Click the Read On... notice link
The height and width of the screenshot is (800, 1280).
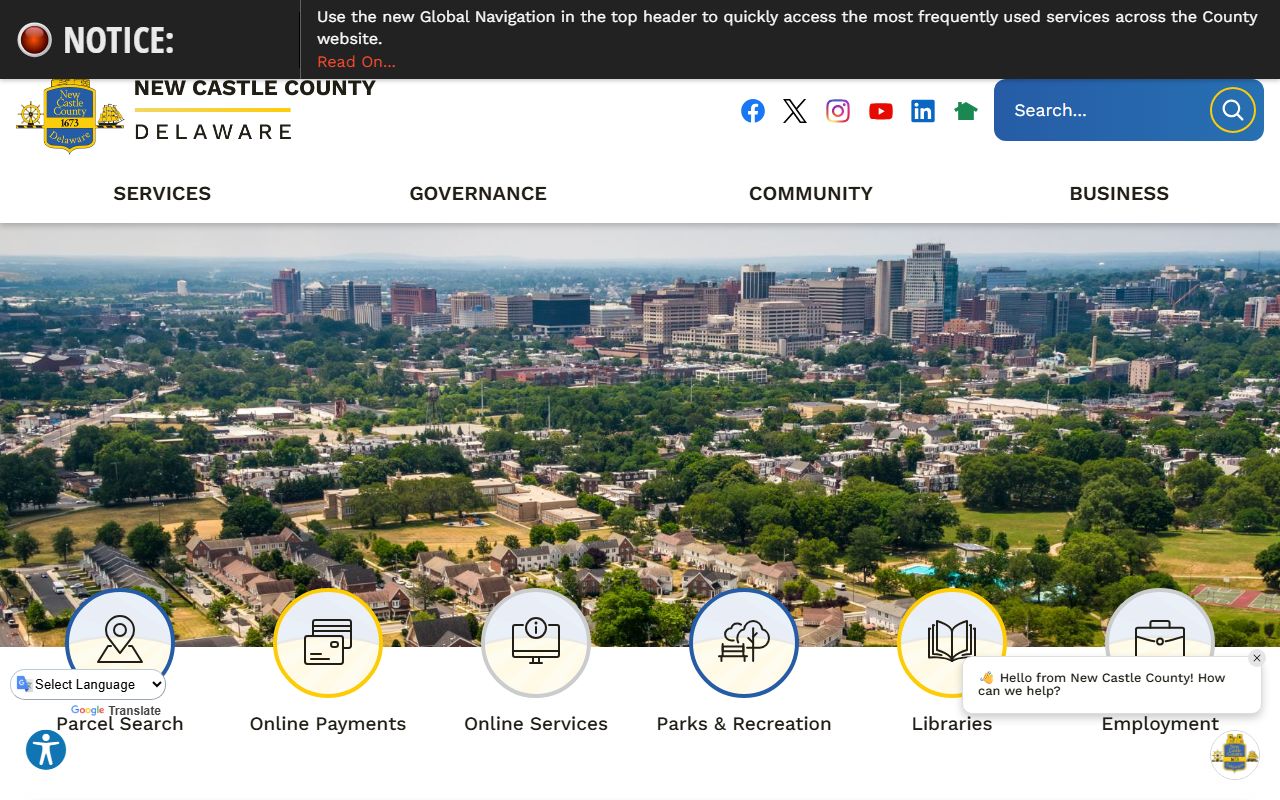356,62
